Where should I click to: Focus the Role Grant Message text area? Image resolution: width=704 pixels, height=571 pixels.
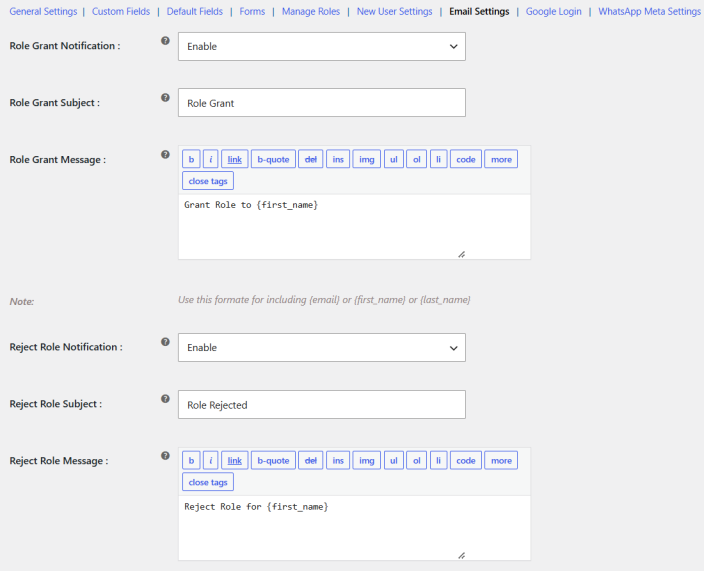click(354, 227)
